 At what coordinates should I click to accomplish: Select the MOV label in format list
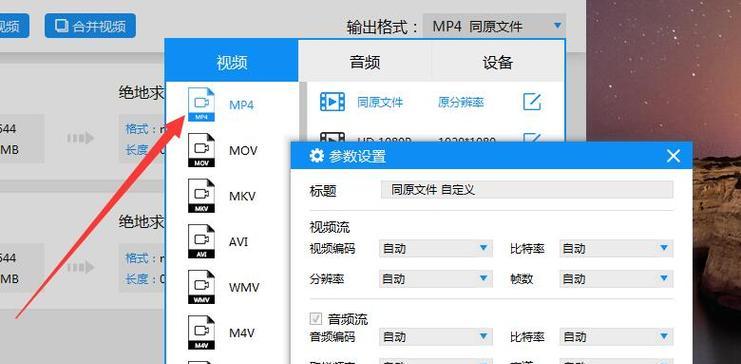(243, 150)
